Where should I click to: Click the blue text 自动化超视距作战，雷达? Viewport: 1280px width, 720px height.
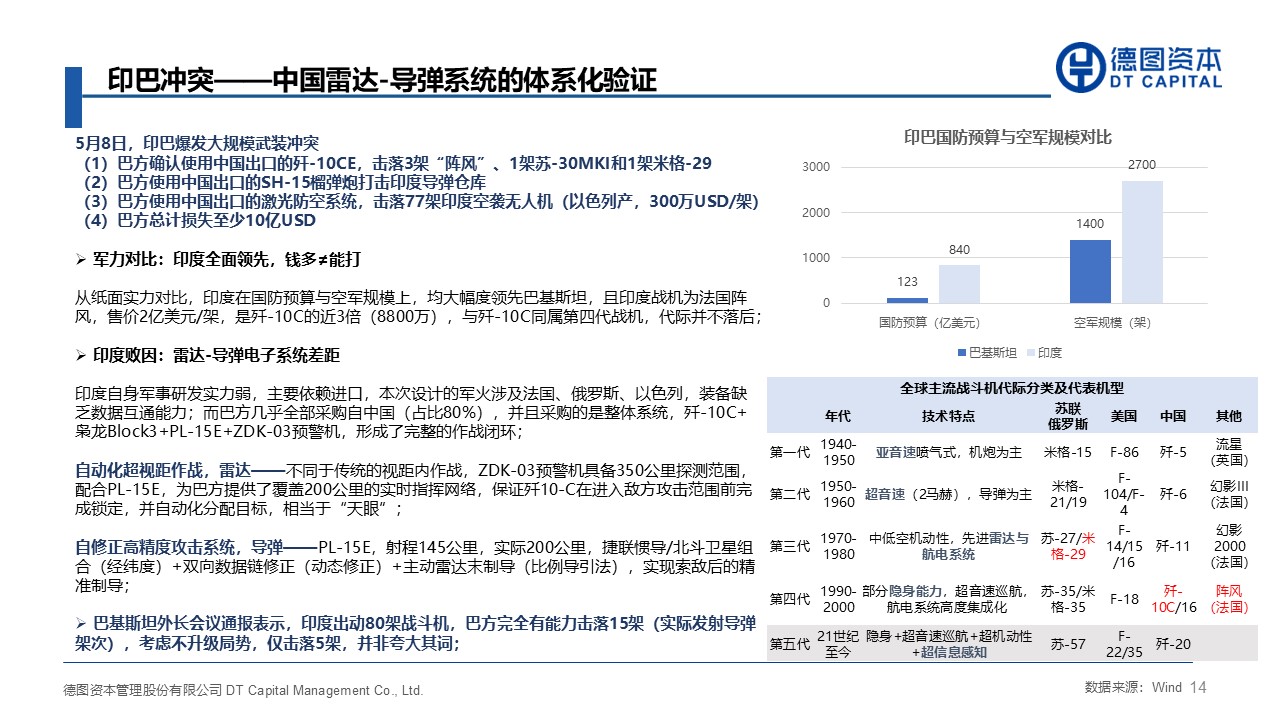coord(162,471)
